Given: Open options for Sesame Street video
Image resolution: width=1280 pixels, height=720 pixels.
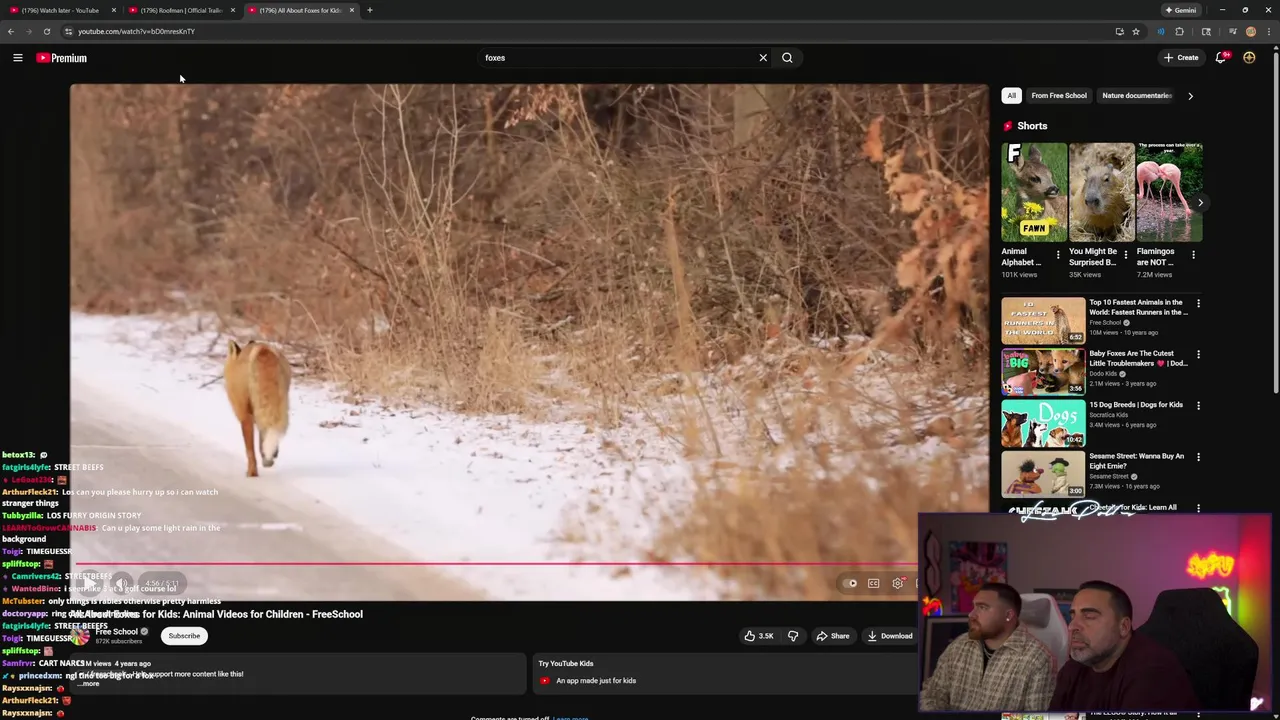Looking at the screenshot, I should click(x=1198, y=457).
